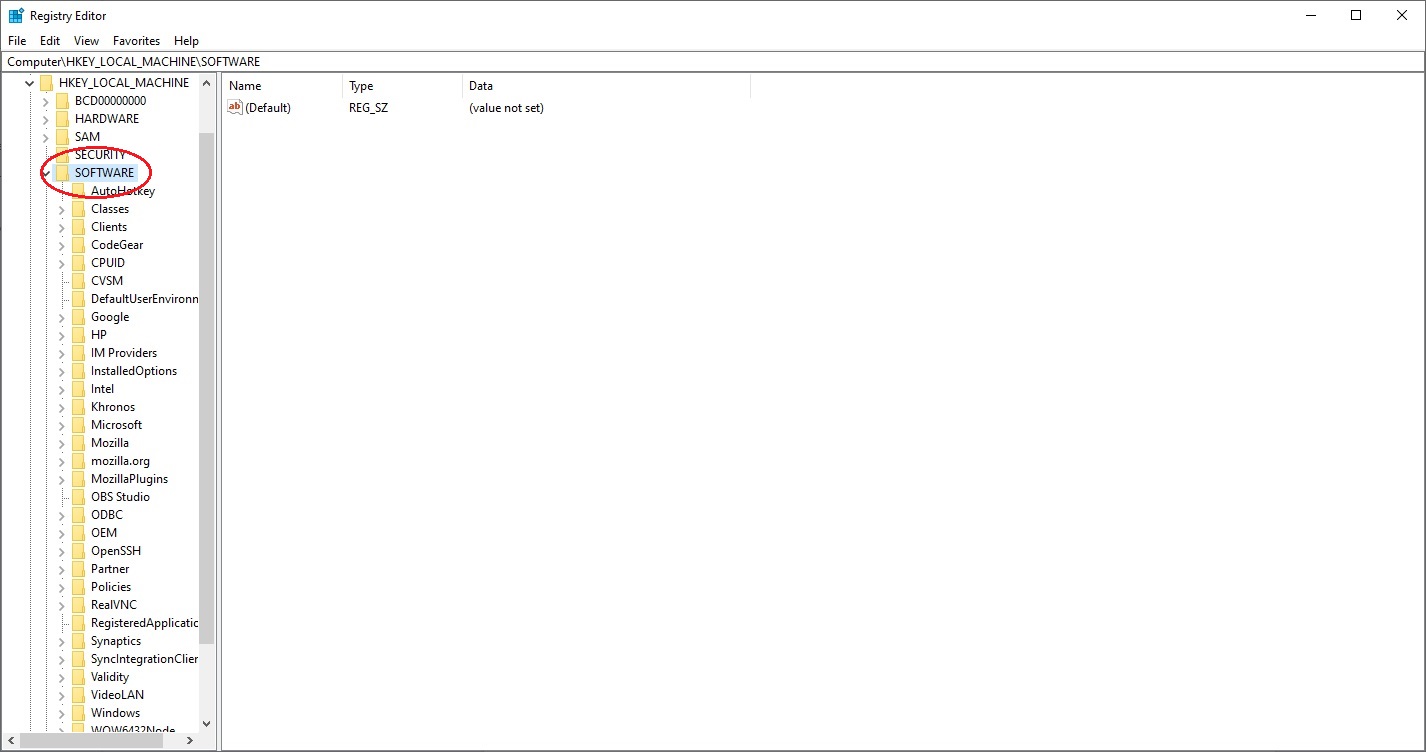Expand the Policies key
This screenshot has width=1426, height=752.
(x=61, y=587)
